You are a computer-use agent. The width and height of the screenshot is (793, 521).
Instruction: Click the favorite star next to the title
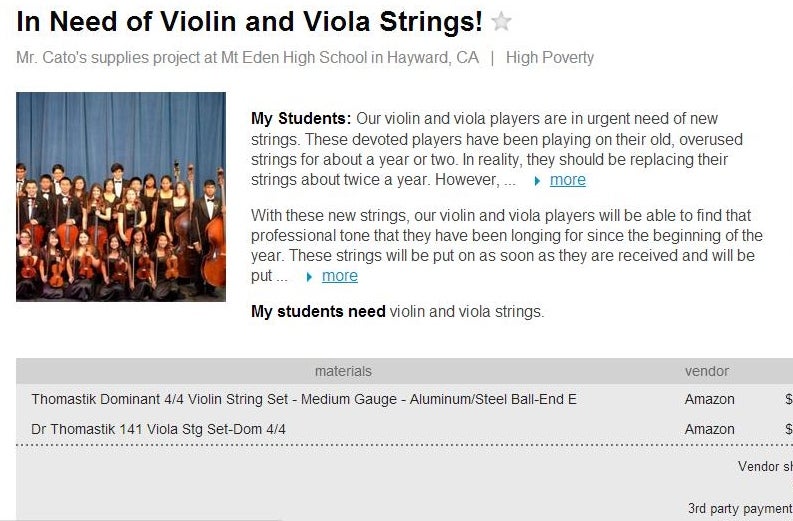(x=502, y=22)
